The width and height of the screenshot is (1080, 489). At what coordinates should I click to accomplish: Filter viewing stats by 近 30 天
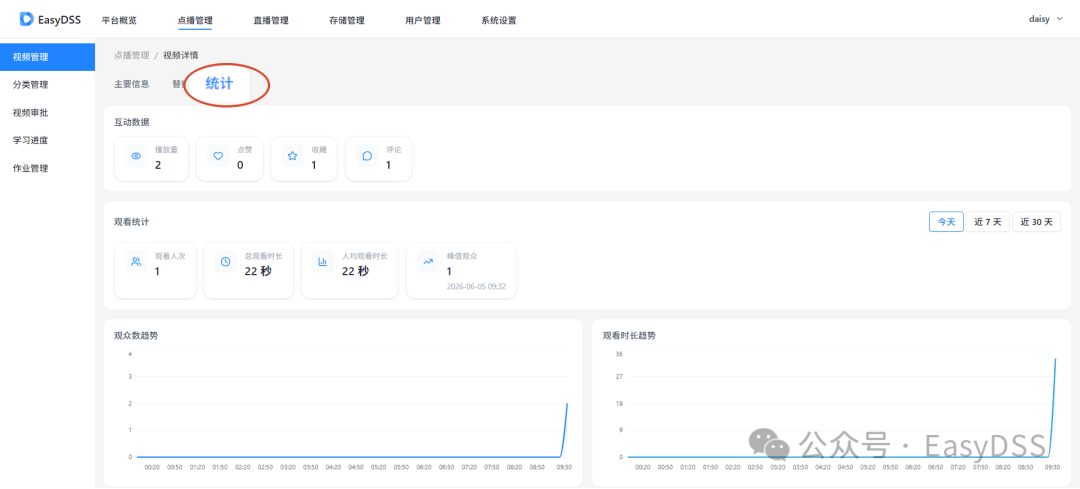[1037, 222]
